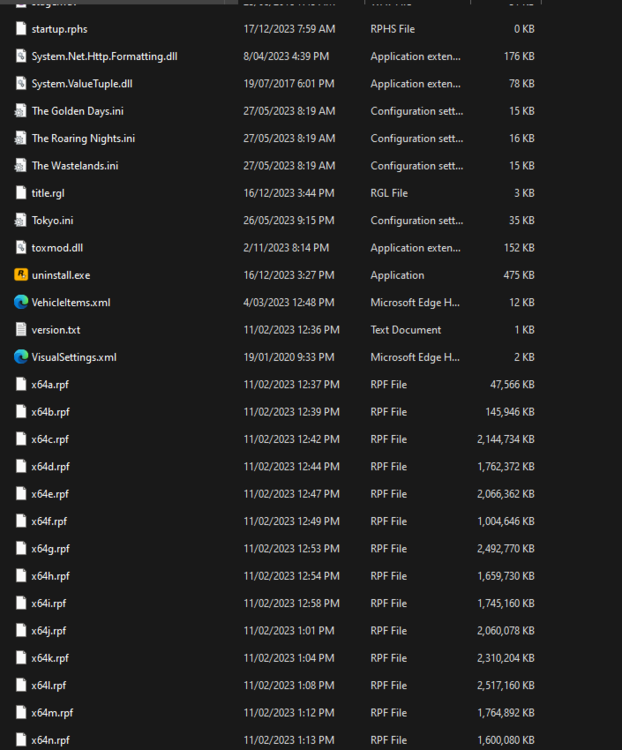This screenshot has width=622, height=750.
Task: Select the VehicleItems.xml file name
Action: [71, 302]
